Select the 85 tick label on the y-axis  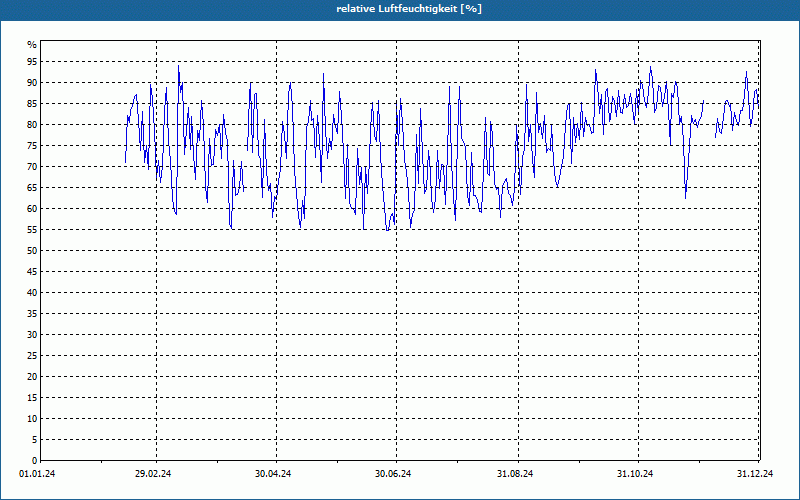[32, 104]
